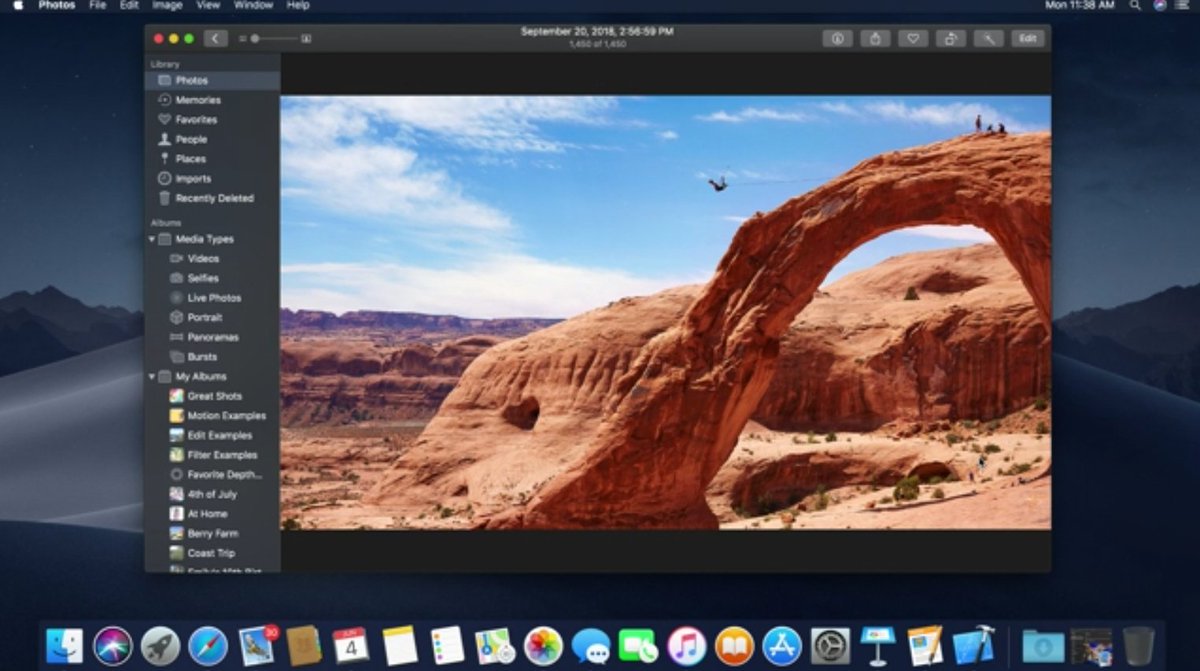Image resolution: width=1200 pixels, height=671 pixels.
Task: Open the Photos menu in menu bar
Action: click(x=56, y=6)
